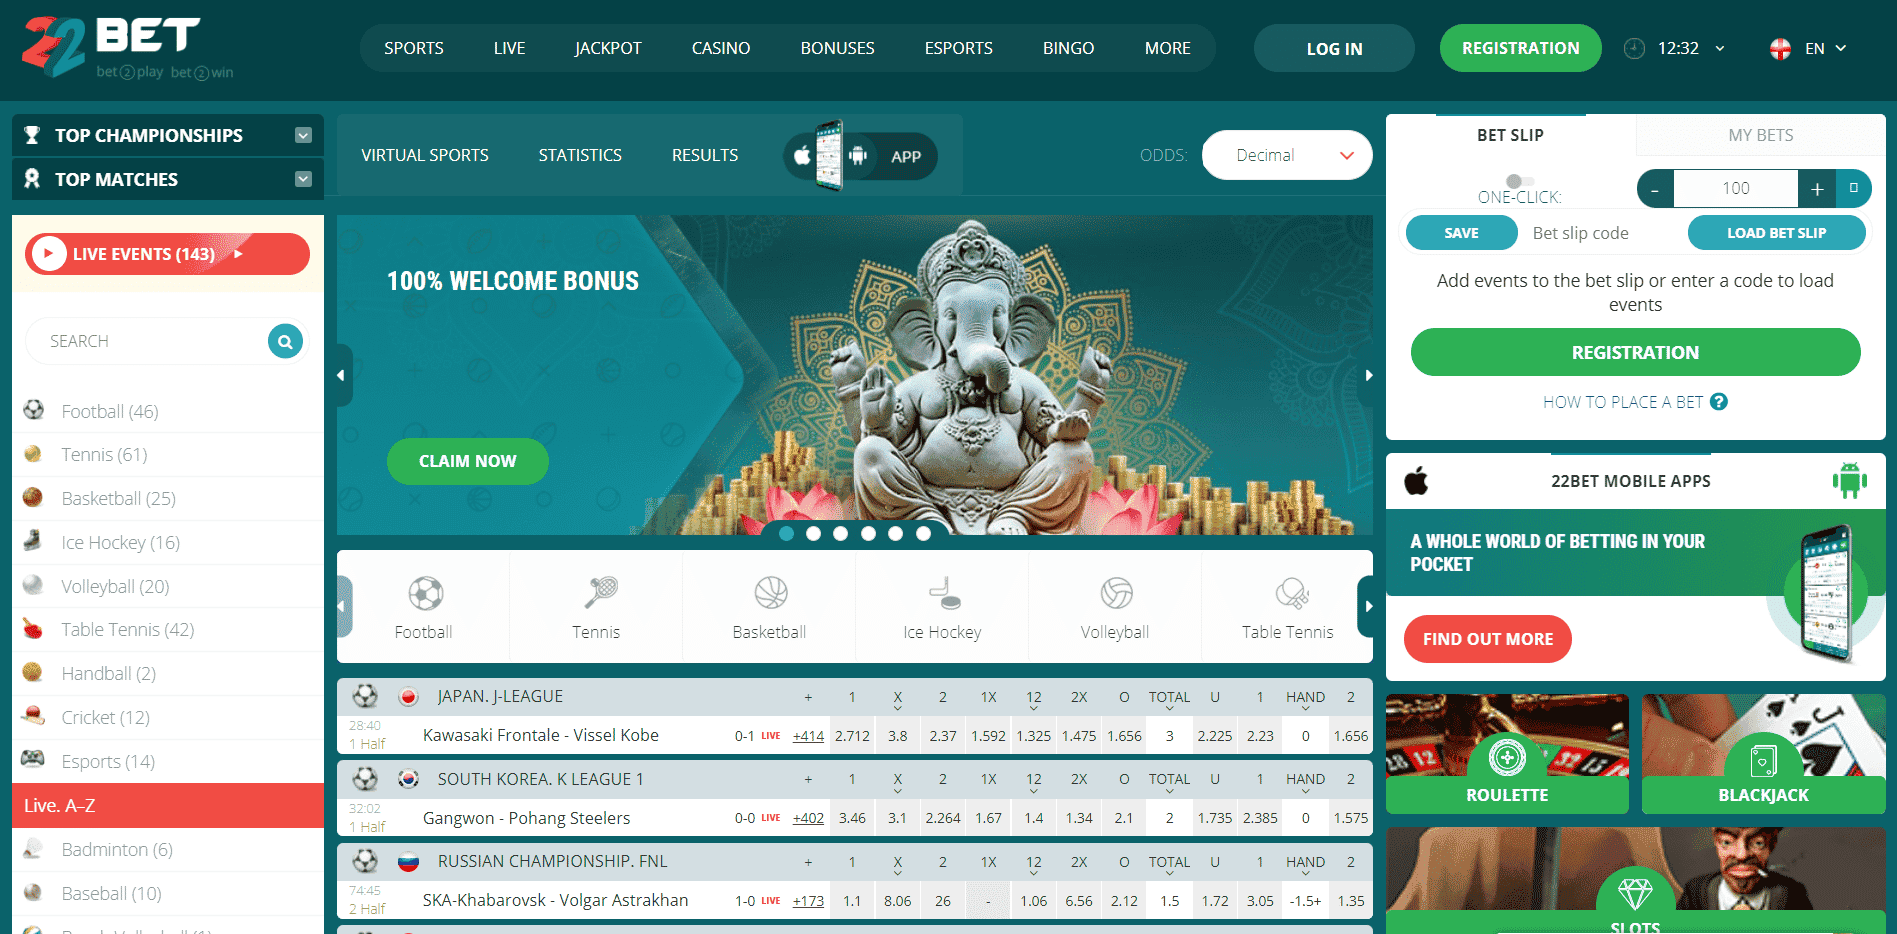The image size is (1897, 934).
Task: Expand more markets +414 for Kawasaki Frontale
Action: 808,736
